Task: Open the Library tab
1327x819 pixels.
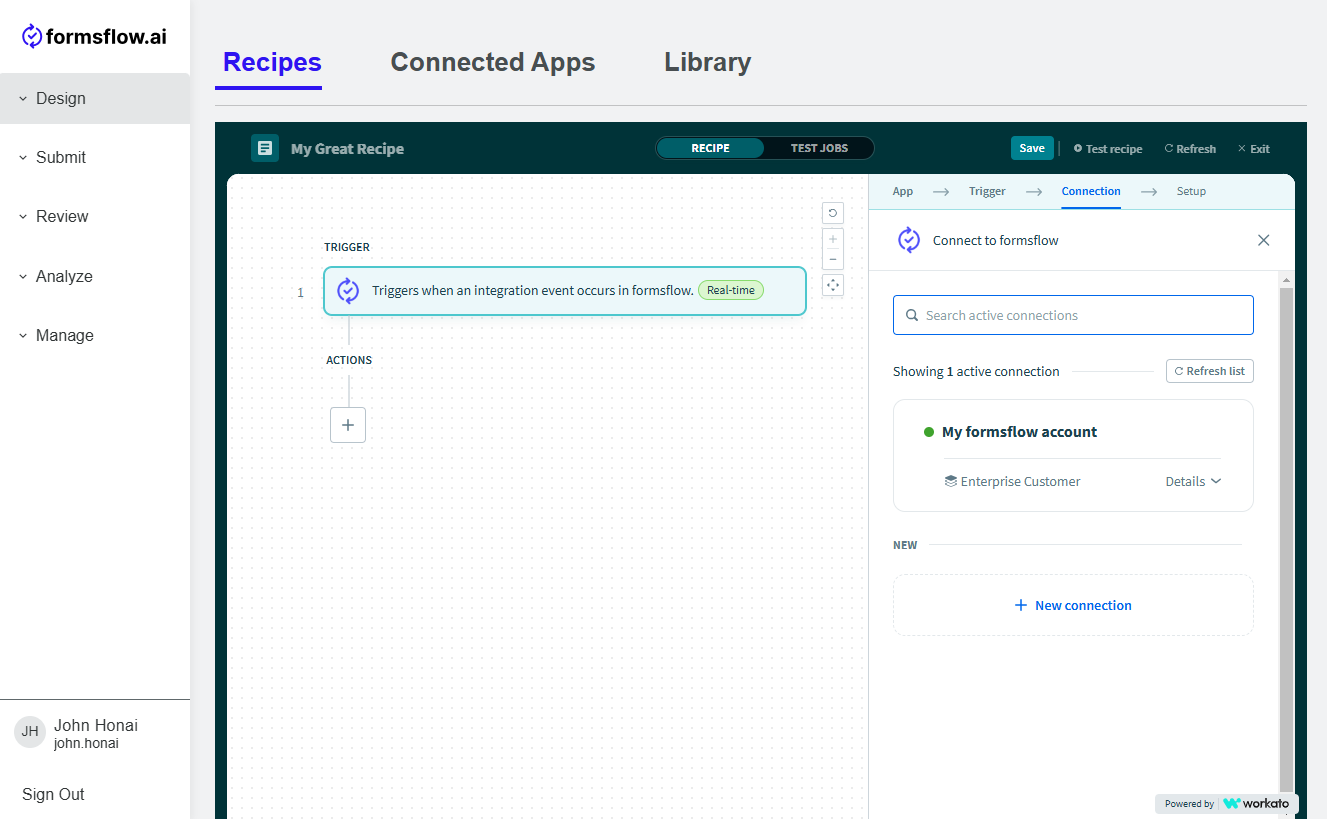Action: tap(707, 62)
